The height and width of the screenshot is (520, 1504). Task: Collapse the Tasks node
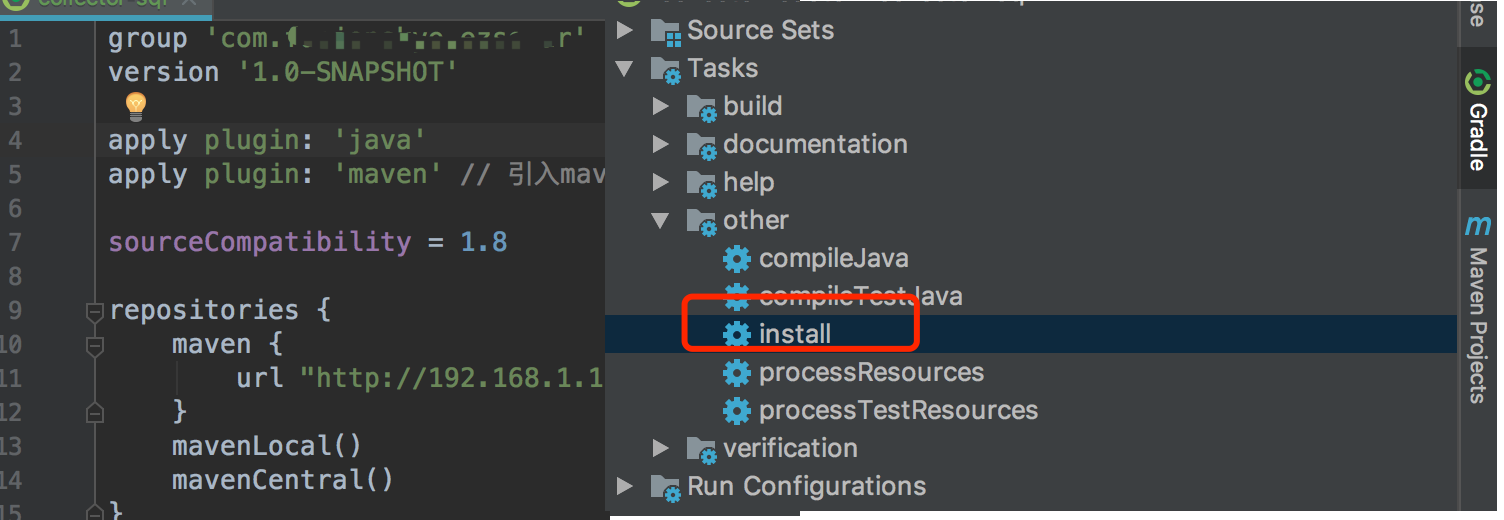pyautogui.click(x=625, y=69)
